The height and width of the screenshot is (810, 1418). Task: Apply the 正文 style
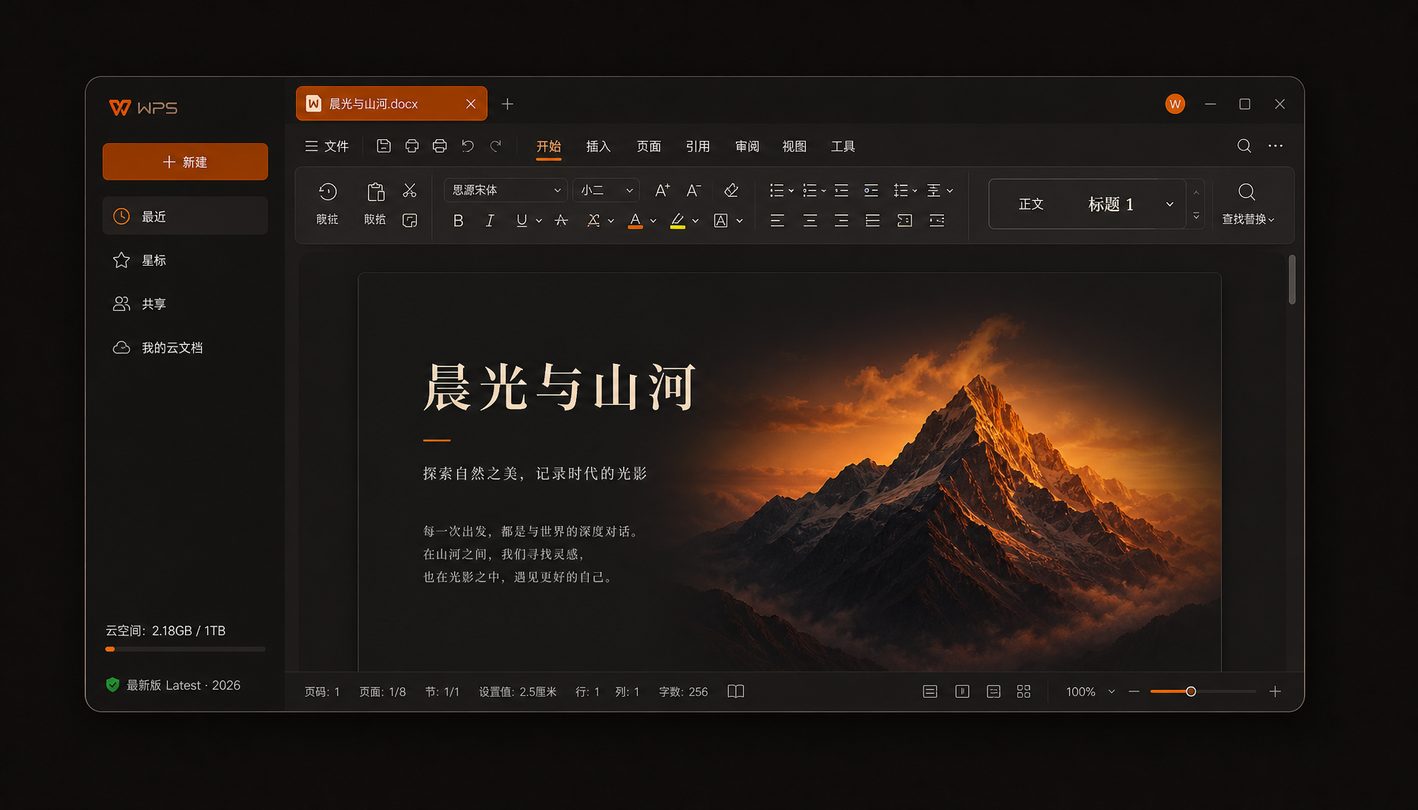[x=1031, y=204]
